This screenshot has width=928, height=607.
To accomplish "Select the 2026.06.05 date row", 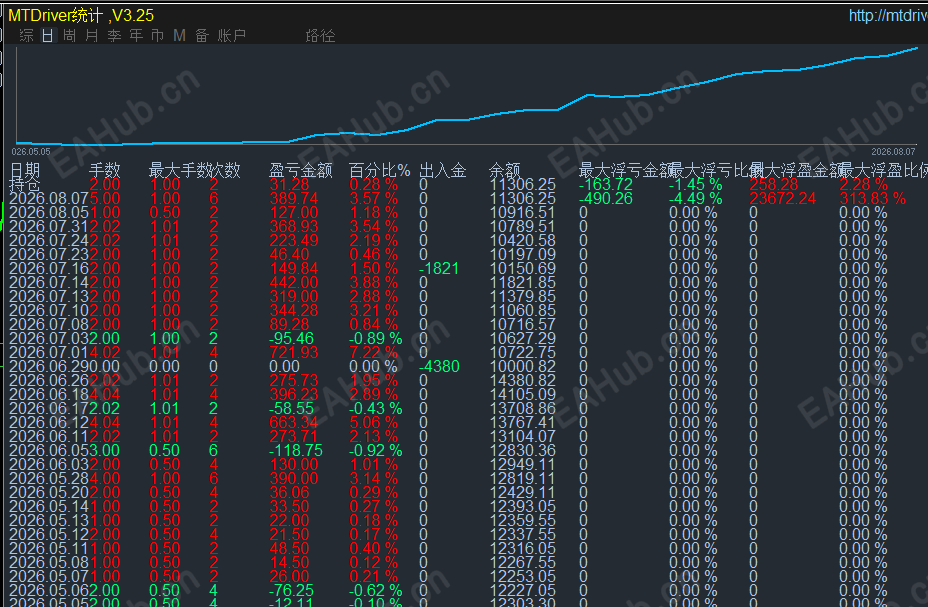I will (x=49, y=451).
